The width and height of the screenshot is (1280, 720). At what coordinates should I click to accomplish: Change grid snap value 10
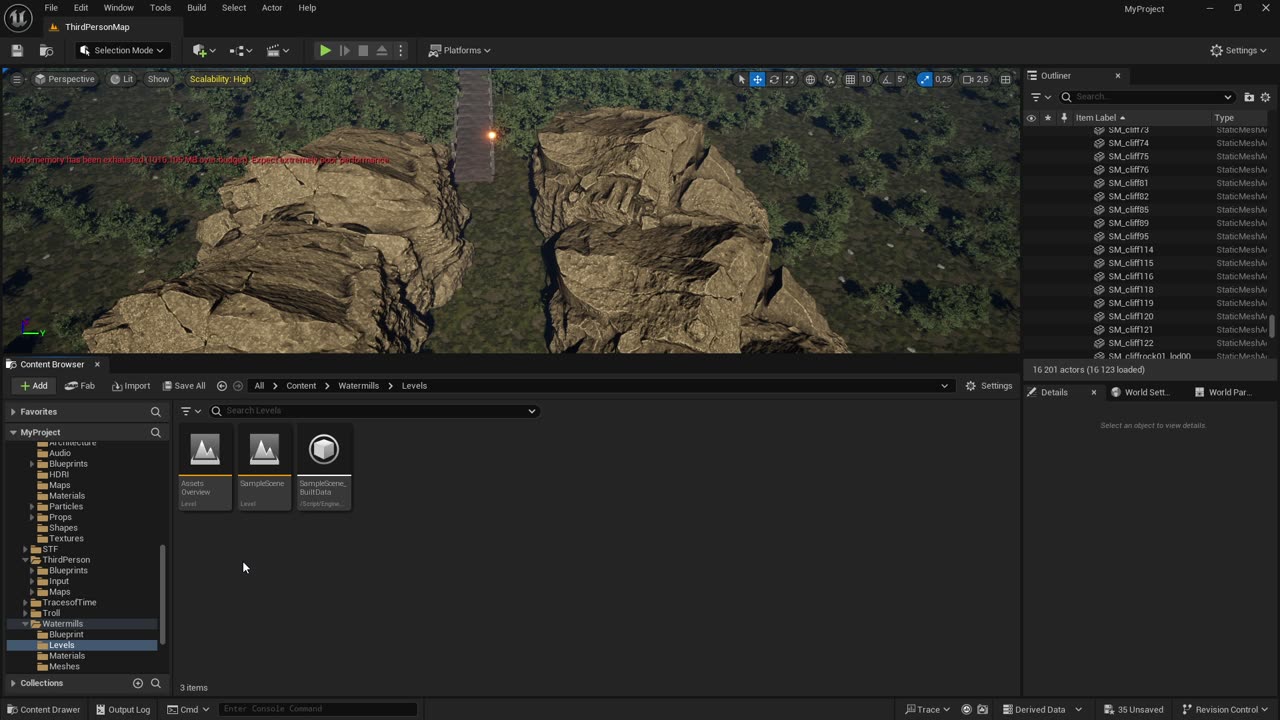pos(866,79)
